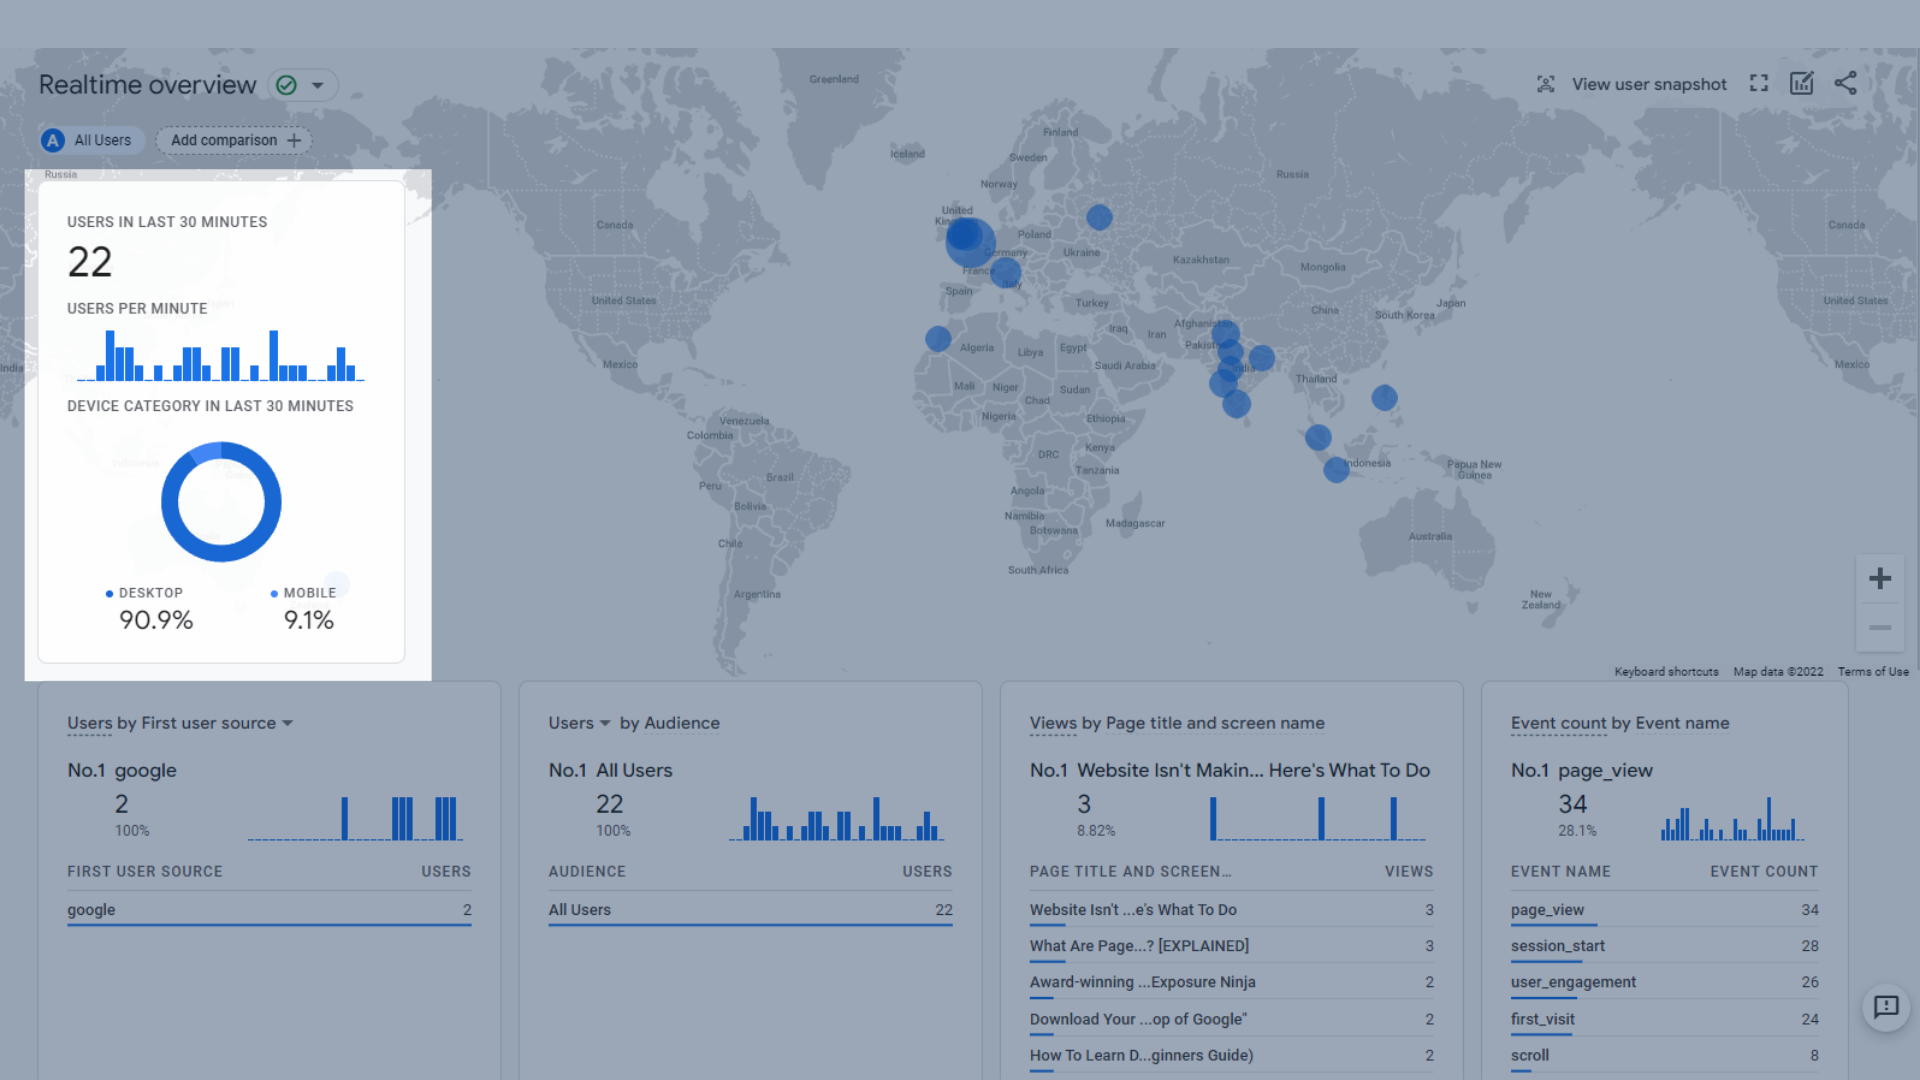Viewport: 1920px width, 1080px height.
Task: Expand the Realtime overview status dropdown arrow
Action: [318, 85]
